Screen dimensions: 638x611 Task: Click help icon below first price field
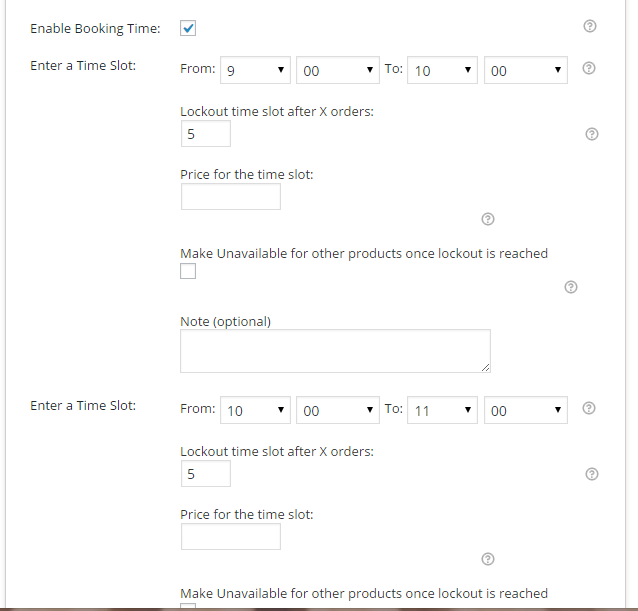coord(487,219)
